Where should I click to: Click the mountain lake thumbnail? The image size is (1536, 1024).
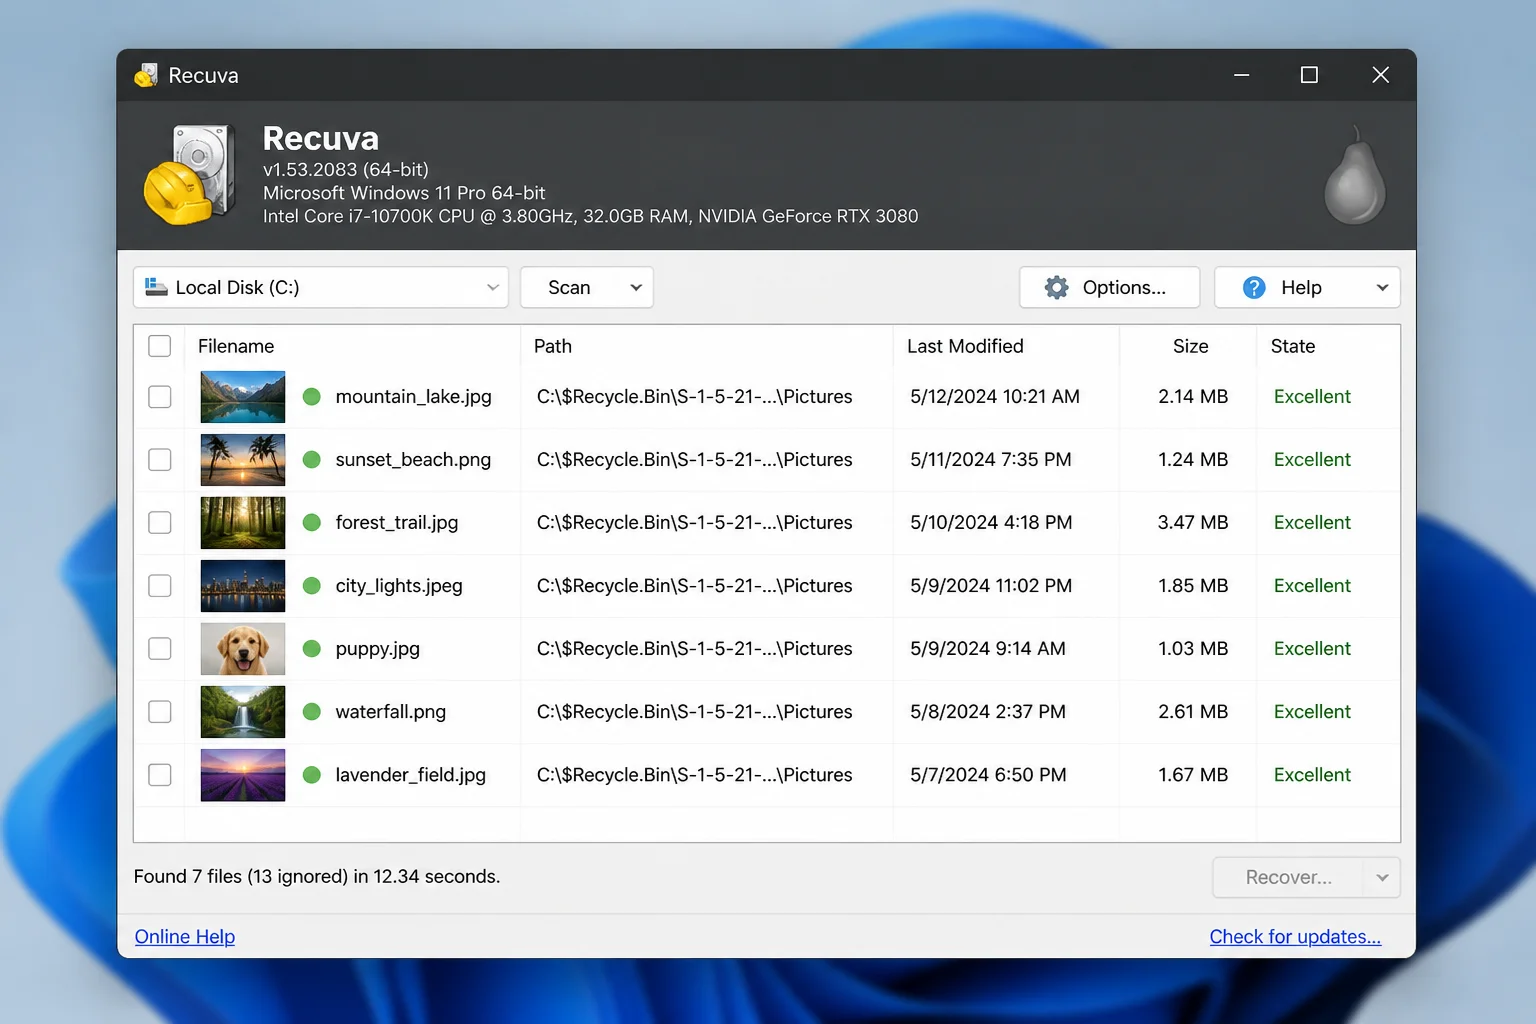pyautogui.click(x=243, y=397)
